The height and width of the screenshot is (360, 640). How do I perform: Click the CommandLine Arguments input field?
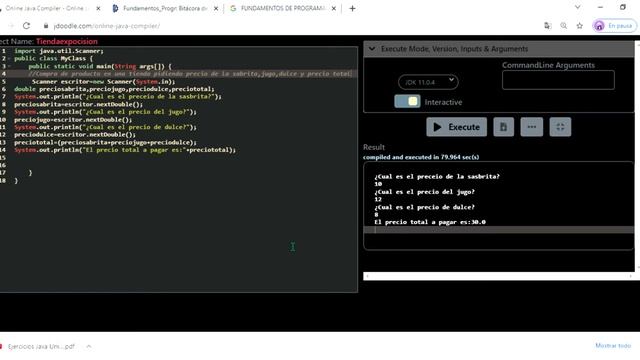click(558, 80)
